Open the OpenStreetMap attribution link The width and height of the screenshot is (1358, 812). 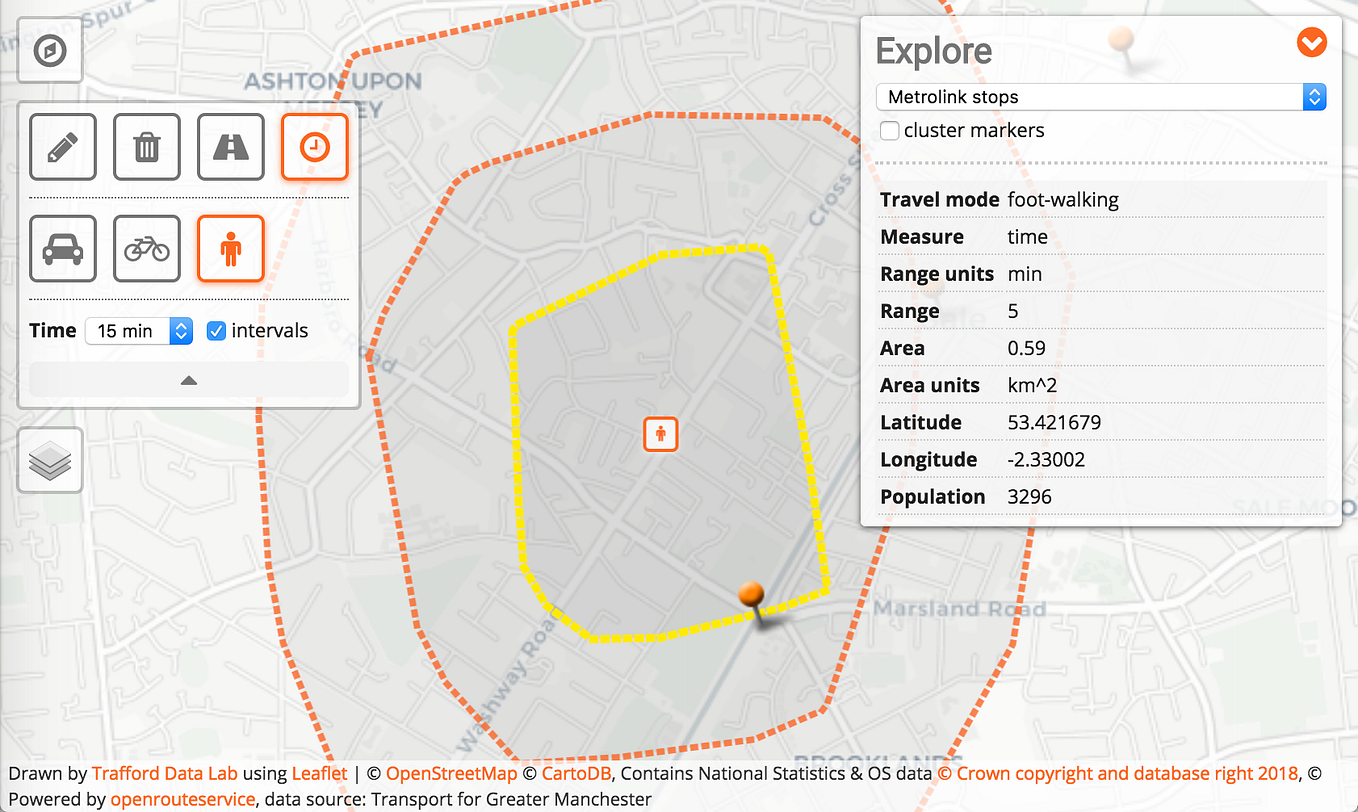[452, 773]
